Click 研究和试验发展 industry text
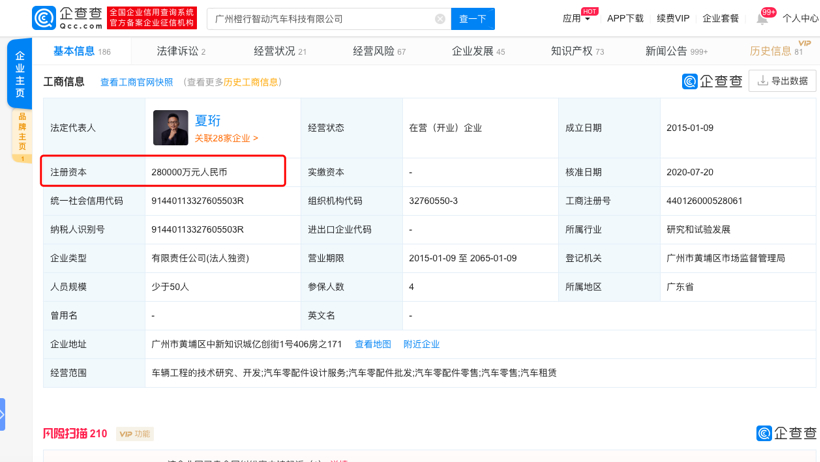 pos(698,230)
